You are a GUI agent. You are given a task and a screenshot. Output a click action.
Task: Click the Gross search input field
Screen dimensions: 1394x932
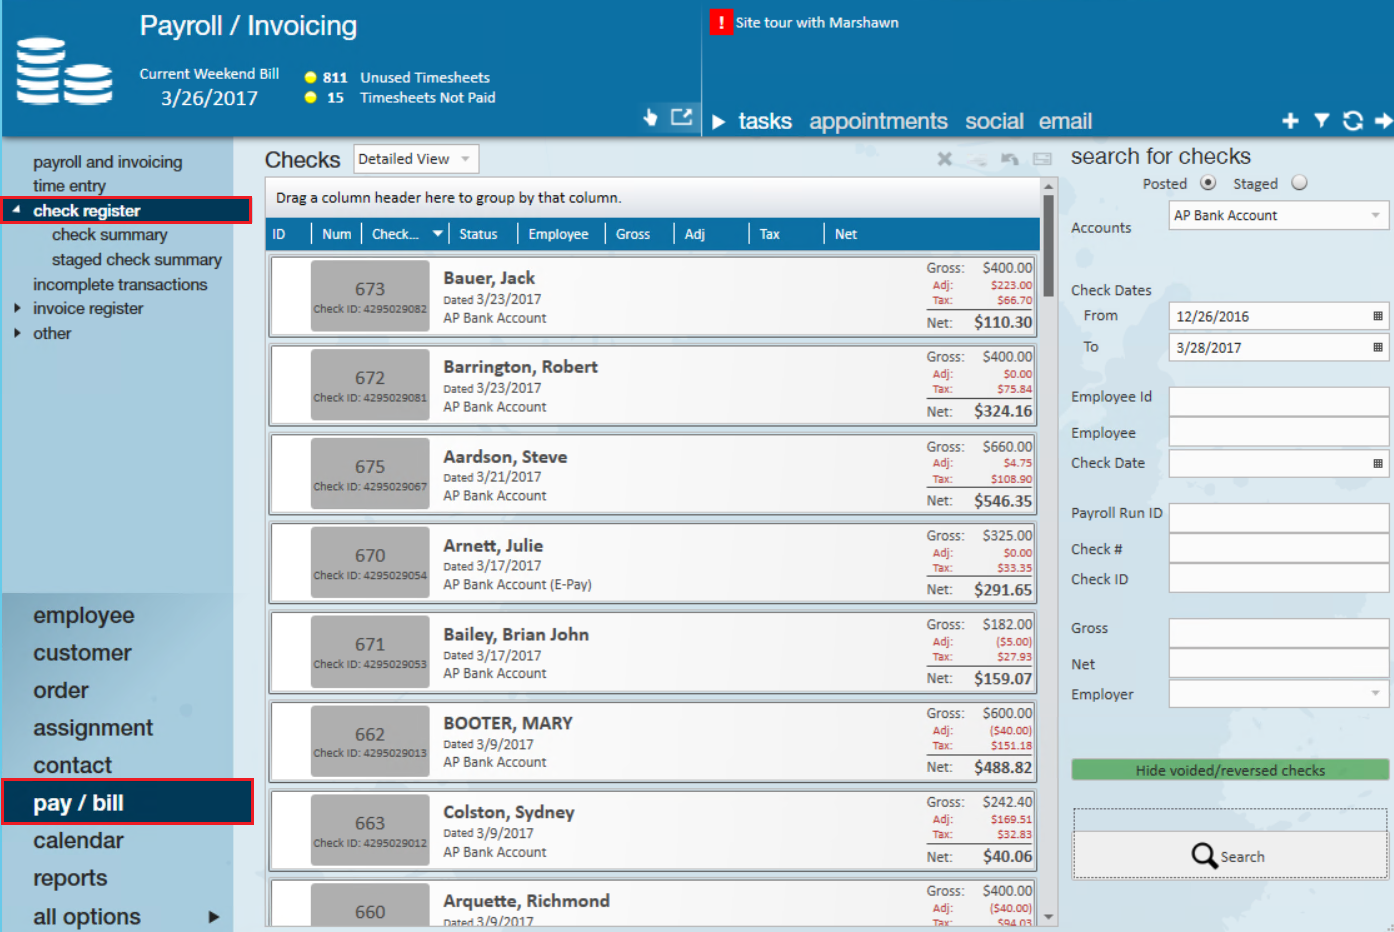click(1278, 633)
